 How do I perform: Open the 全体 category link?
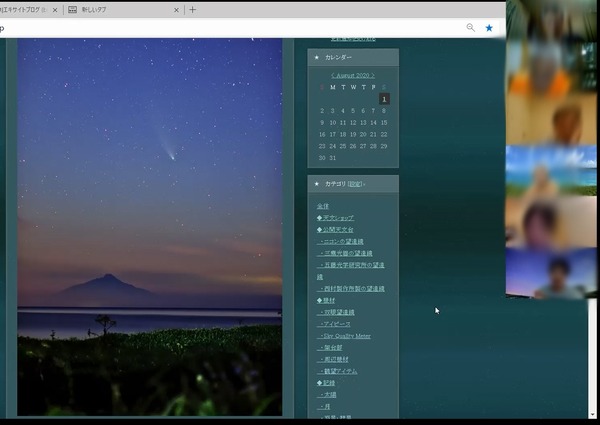pos(323,206)
